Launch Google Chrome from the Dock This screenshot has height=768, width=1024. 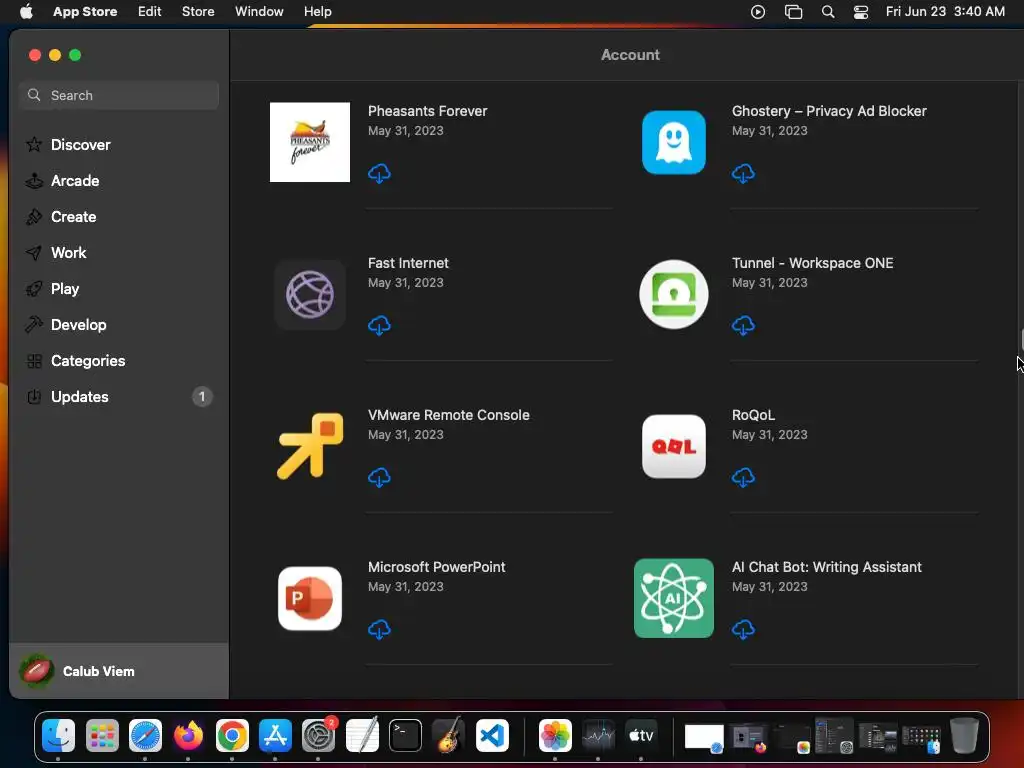pos(232,736)
